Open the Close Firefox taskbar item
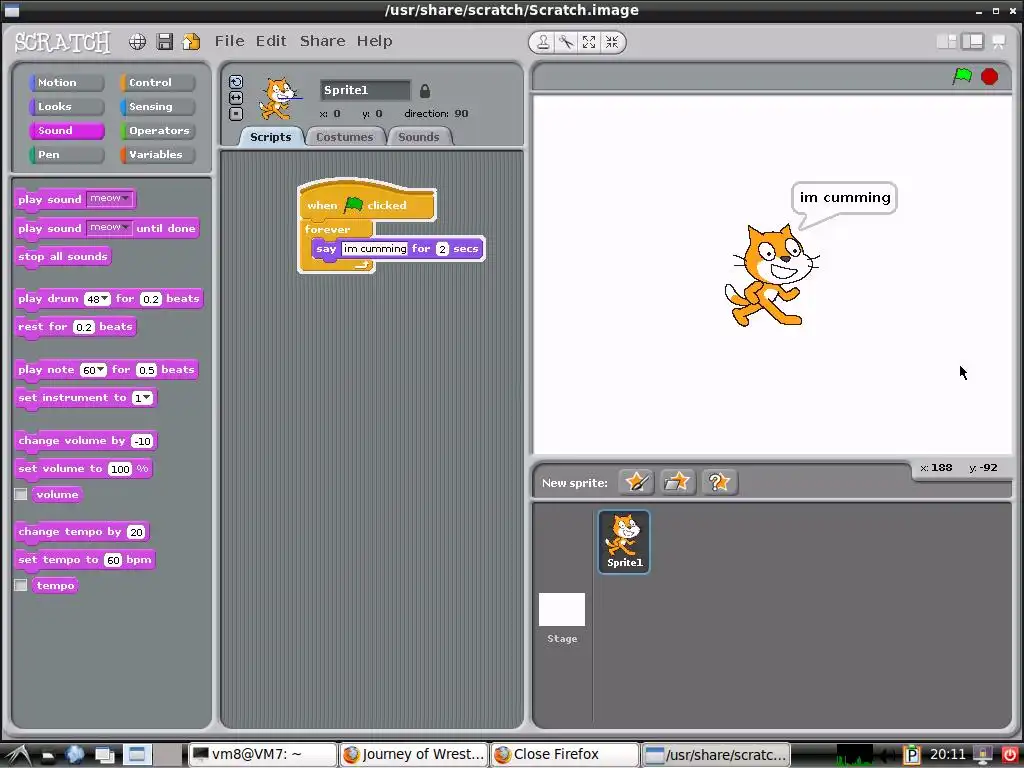Image resolution: width=1024 pixels, height=768 pixels. 566,754
